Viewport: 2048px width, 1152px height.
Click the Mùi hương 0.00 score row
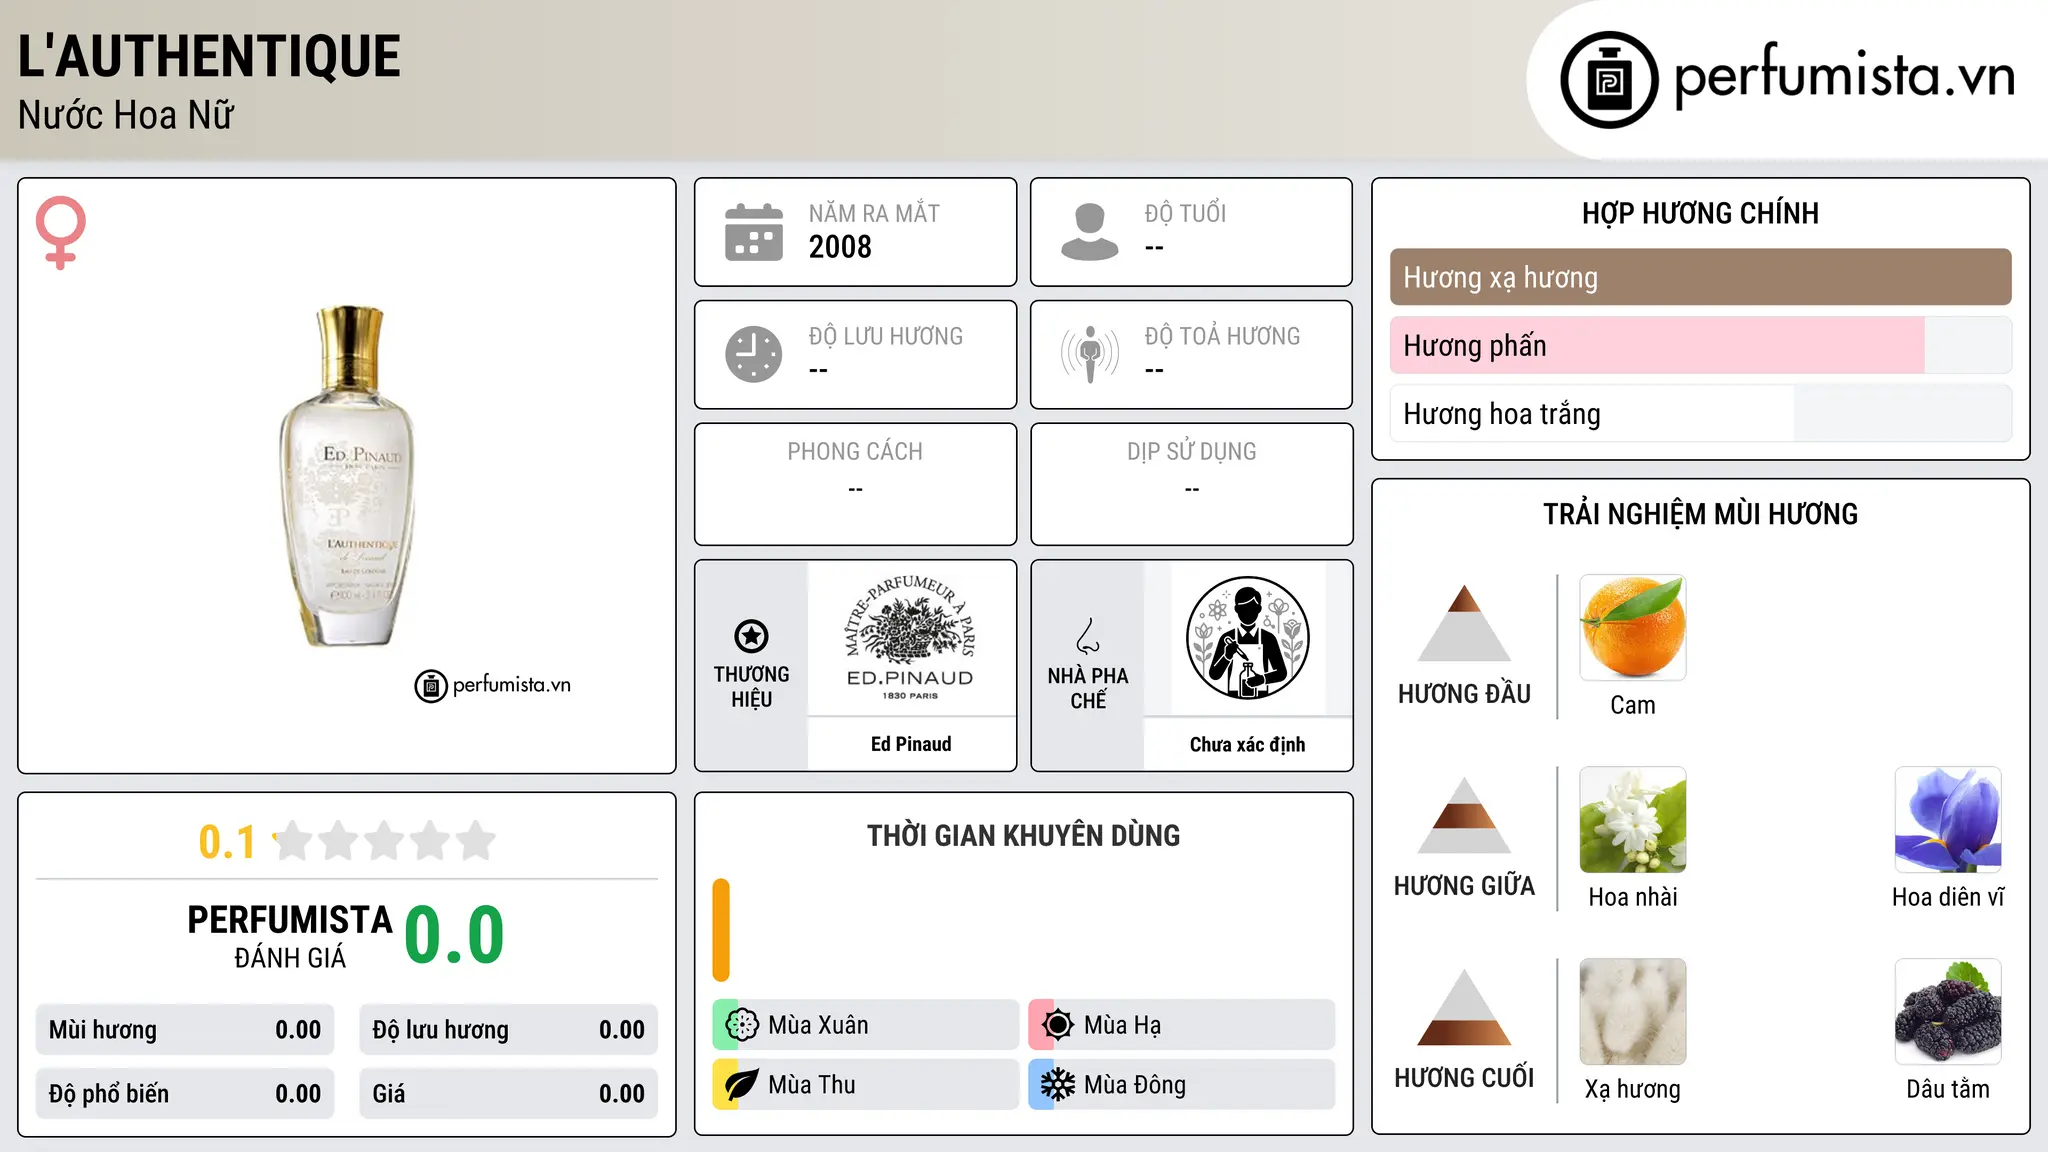(185, 1030)
